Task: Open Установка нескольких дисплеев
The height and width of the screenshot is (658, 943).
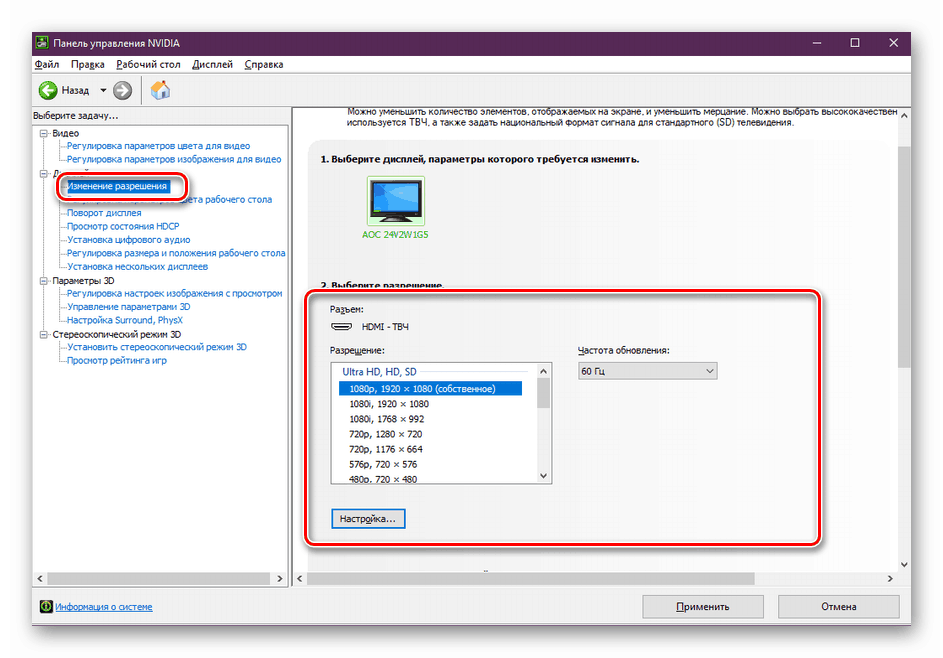Action: pyautogui.click(x=137, y=266)
